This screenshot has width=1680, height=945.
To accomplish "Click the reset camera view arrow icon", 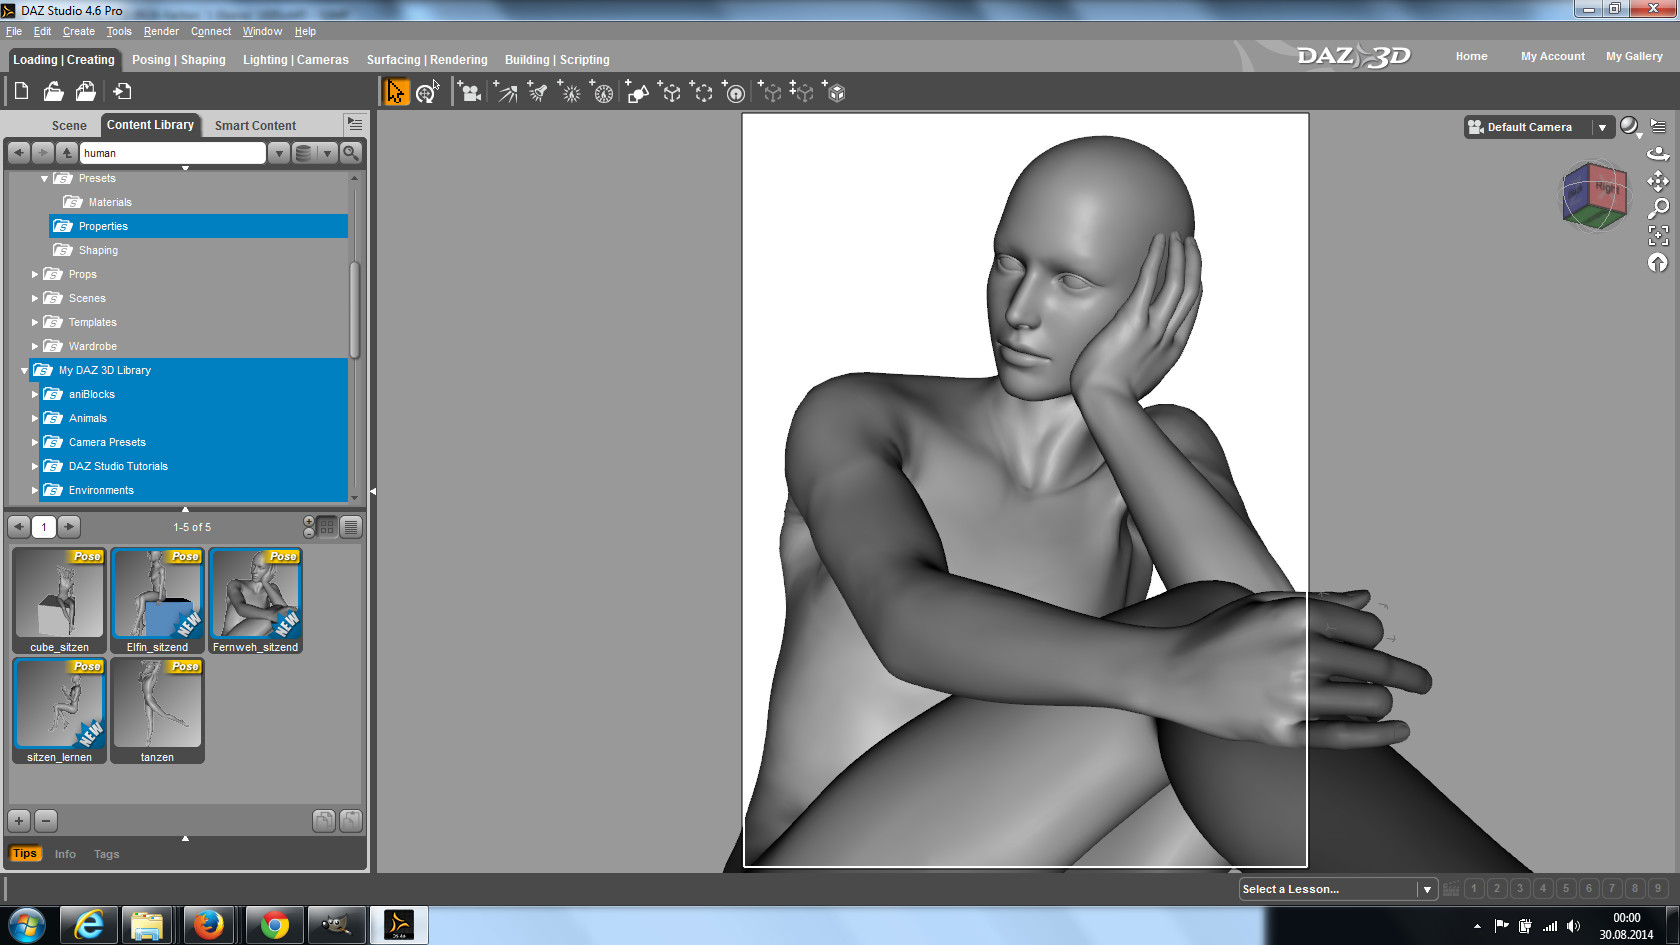I will [x=1658, y=262].
